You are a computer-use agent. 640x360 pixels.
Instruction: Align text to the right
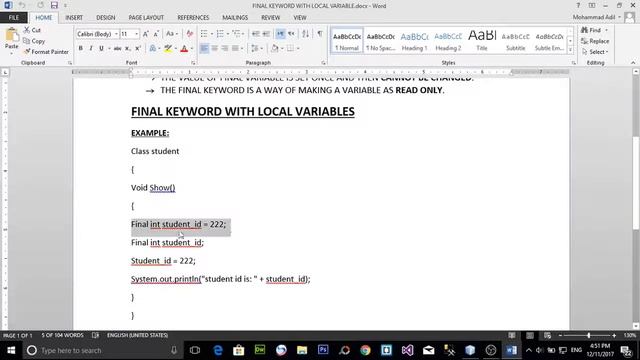click(225, 48)
